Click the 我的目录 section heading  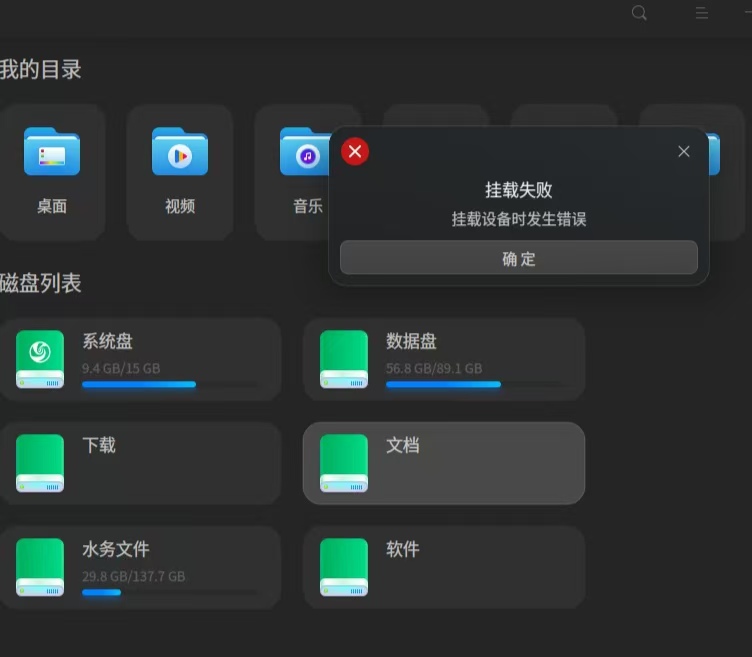40,70
